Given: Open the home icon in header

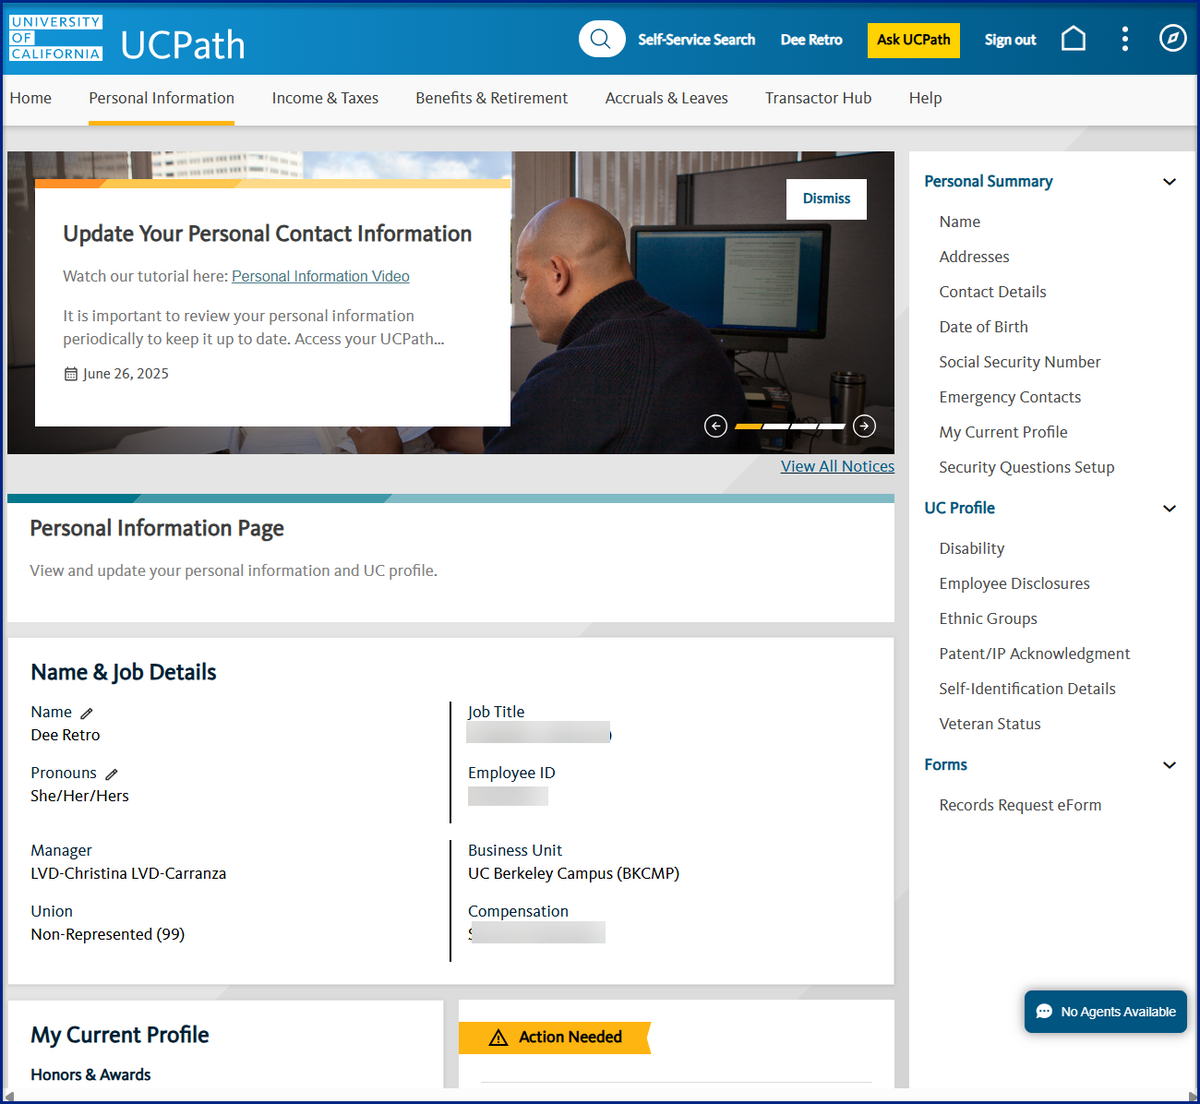Looking at the screenshot, I should point(1073,39).
